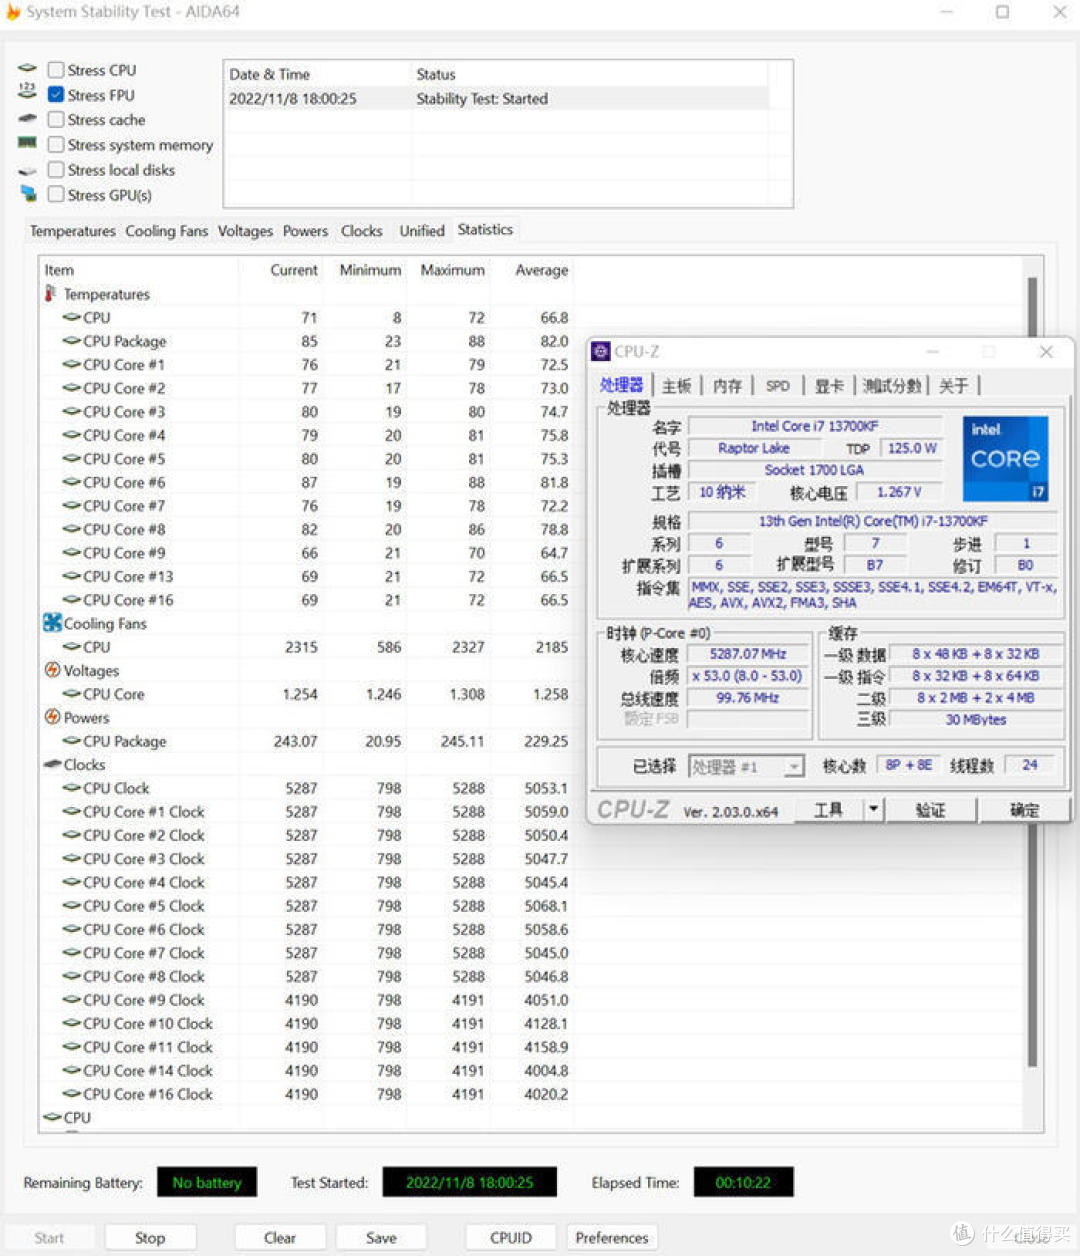Click the Temperatures thermometer icon
The width and height of the screenshot is (1080, 1256).
coord(50,294)
